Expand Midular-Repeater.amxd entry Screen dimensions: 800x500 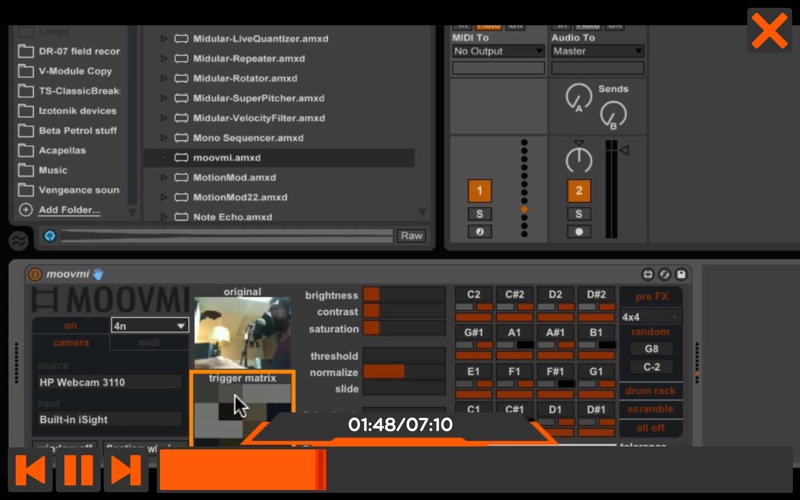tap(164, 59)
